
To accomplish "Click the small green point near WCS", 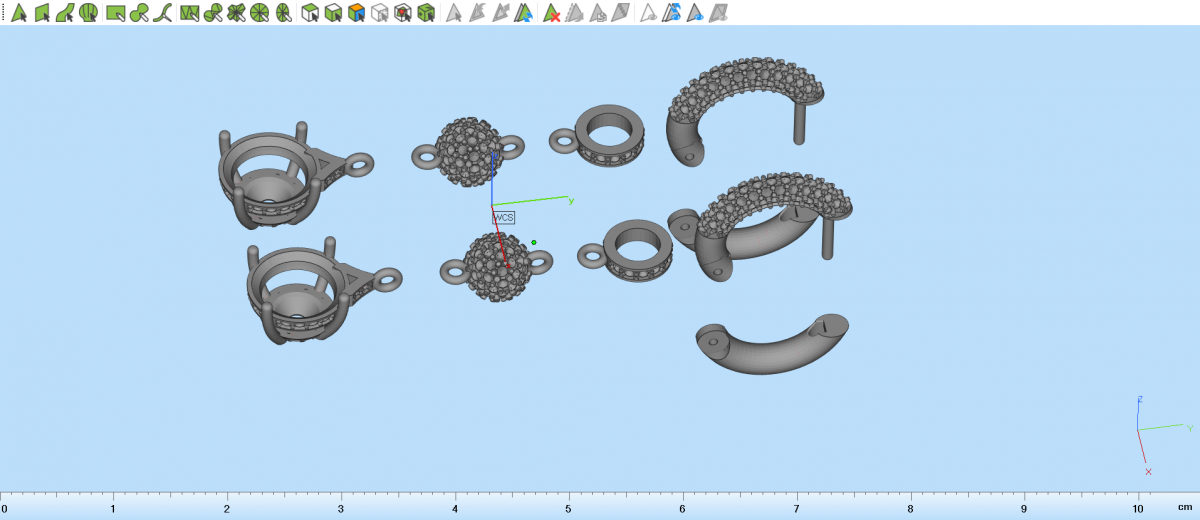I will pyautogui.click(x=534, y=242).
